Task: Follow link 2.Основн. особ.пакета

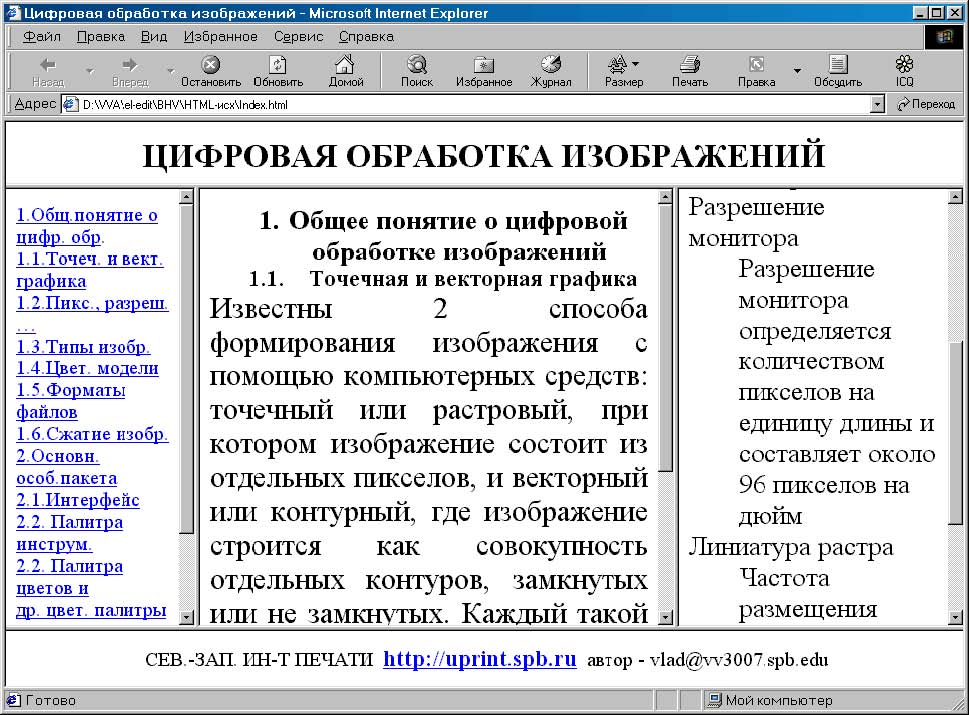Action: tap(66, 467)
